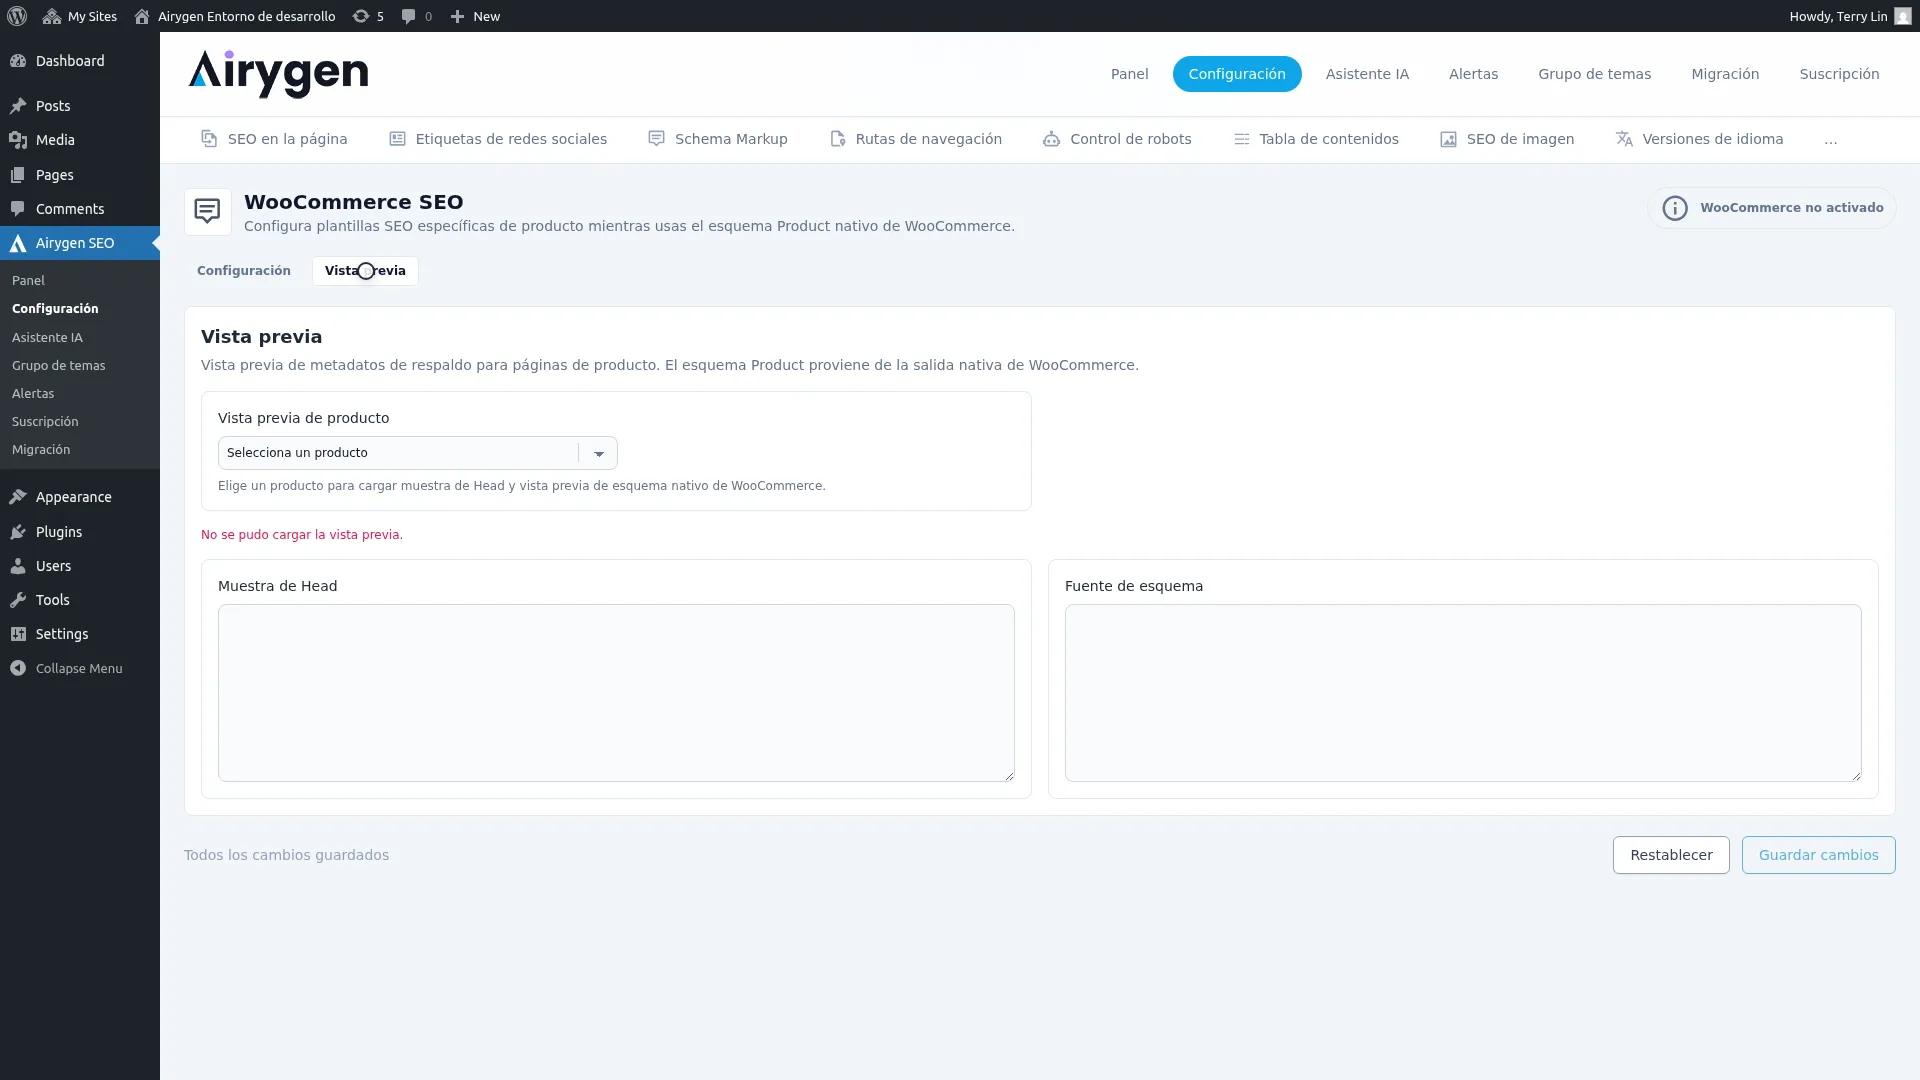
Task: Click the Fuente de esquema resize handle
Action: [x=1856, y=775]
